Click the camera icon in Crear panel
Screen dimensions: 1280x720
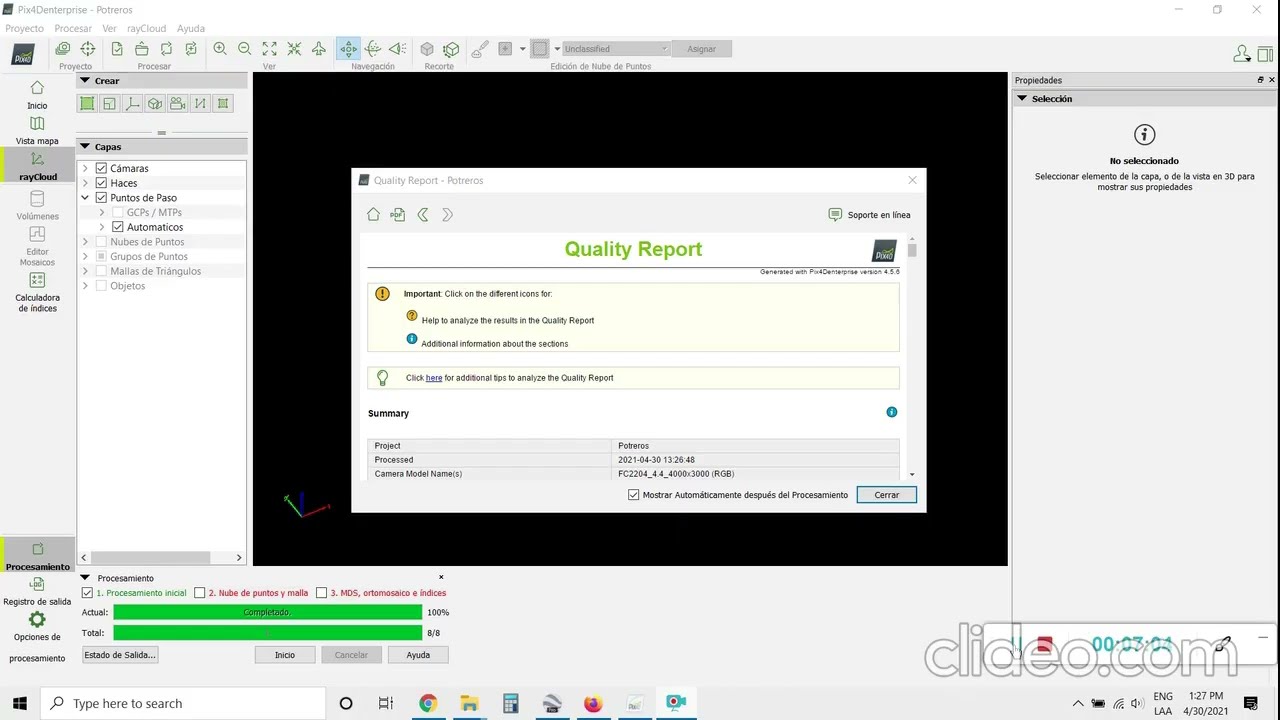177,103
